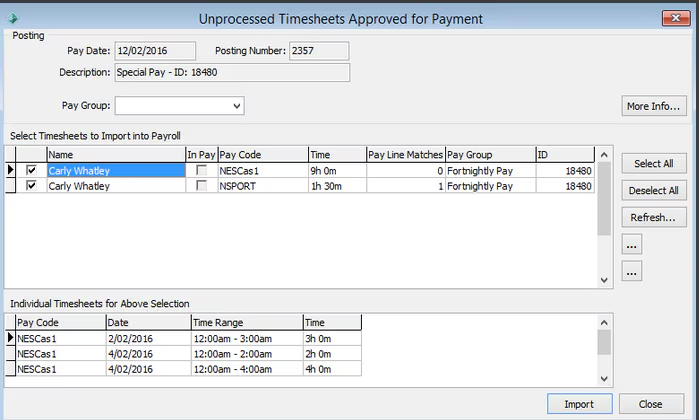Viewport: 699px width, 420px height.
Task: Close the Unprocessed Timesheets dialog window
Action: pyautogui.click(x=676, y=18)
